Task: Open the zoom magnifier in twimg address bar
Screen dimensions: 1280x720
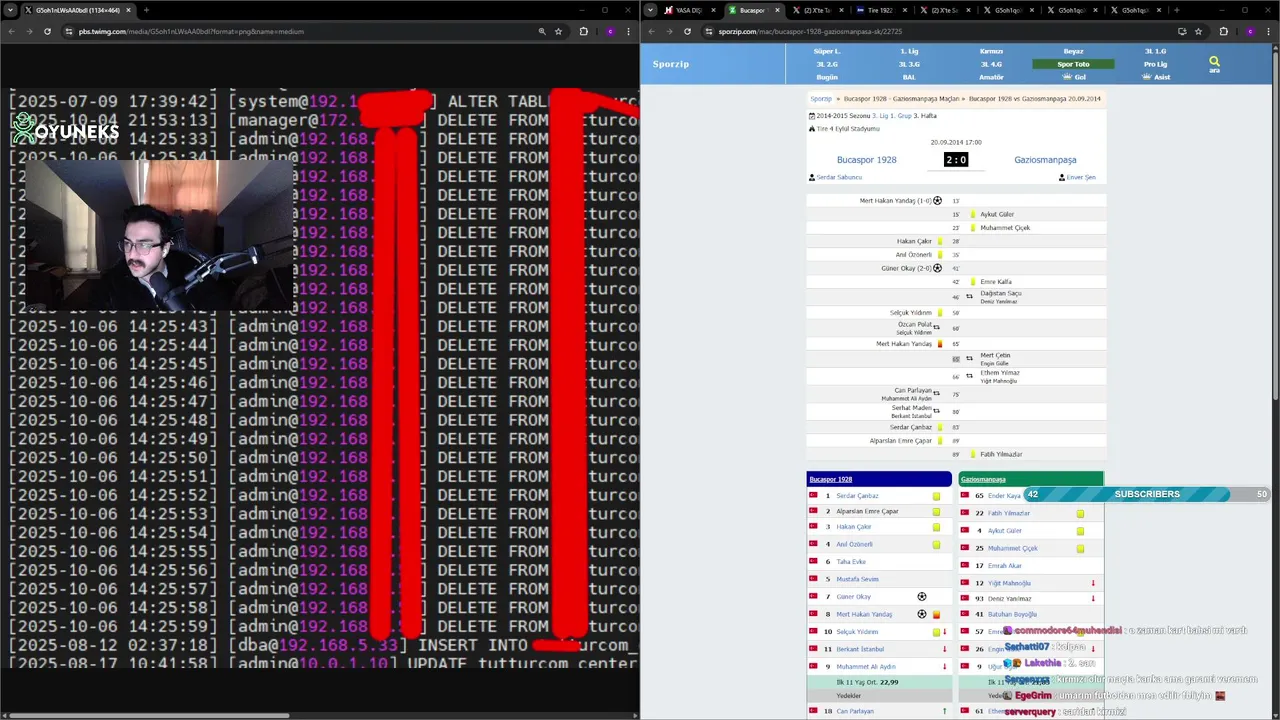Action: 542,31
